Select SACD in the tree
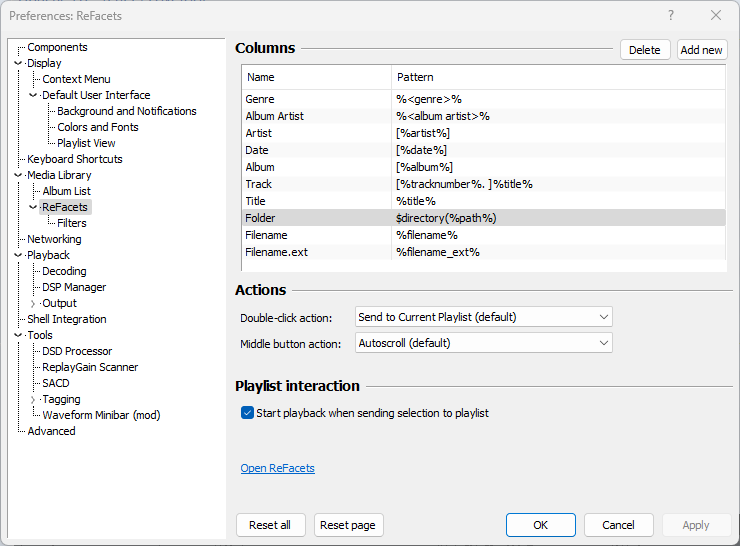This screenshot has width=740, height=546. pyautogui.click(x=56, y=383)
